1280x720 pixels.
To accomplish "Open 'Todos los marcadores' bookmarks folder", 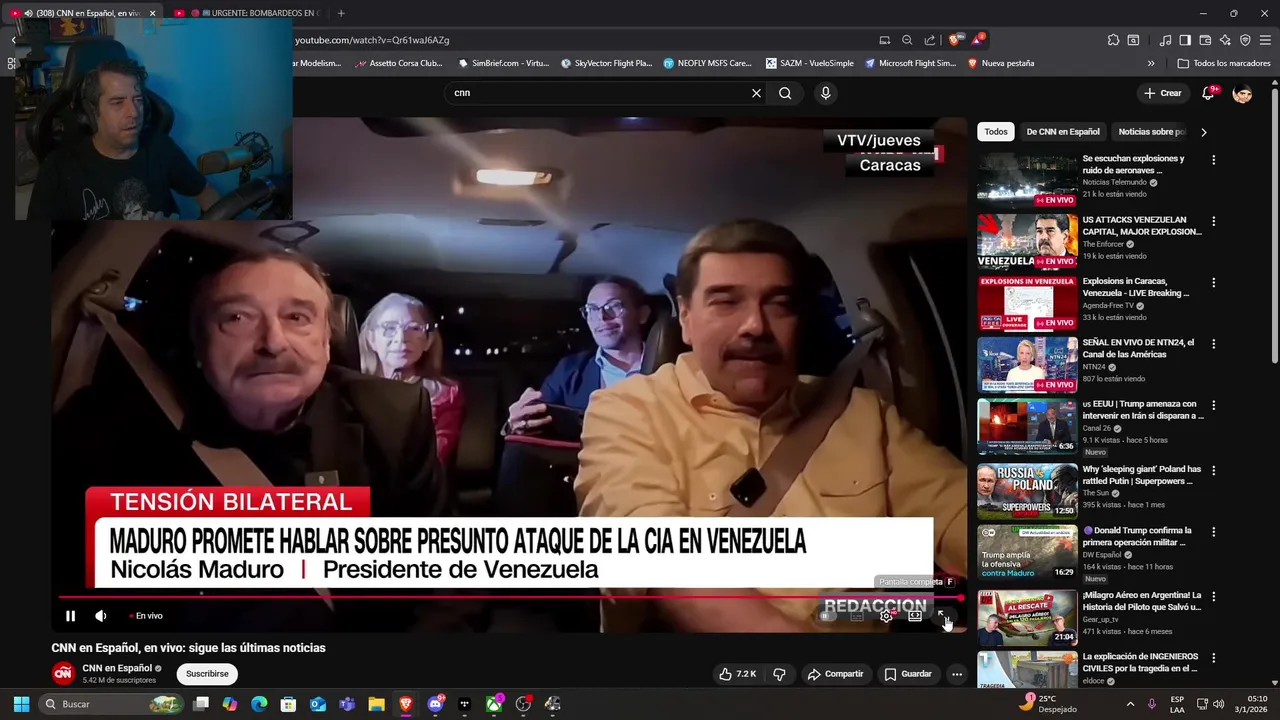I will 1224,63.
